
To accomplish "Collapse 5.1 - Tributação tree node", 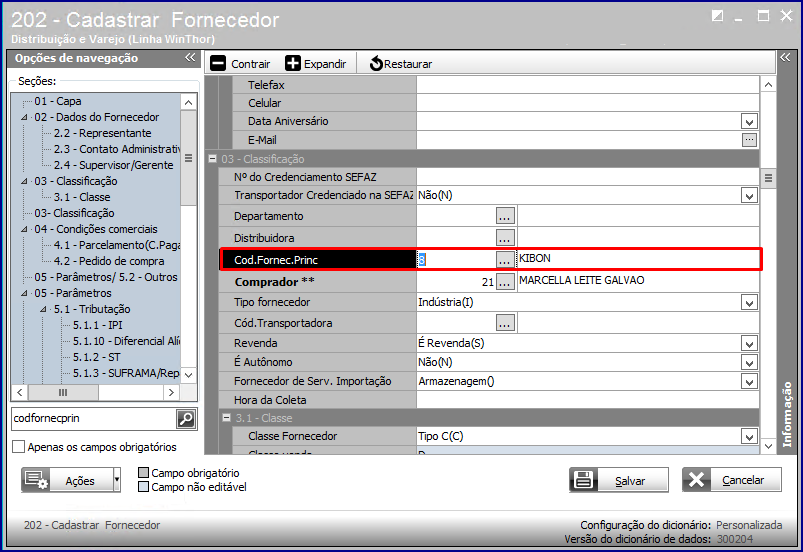I will 44,309.
